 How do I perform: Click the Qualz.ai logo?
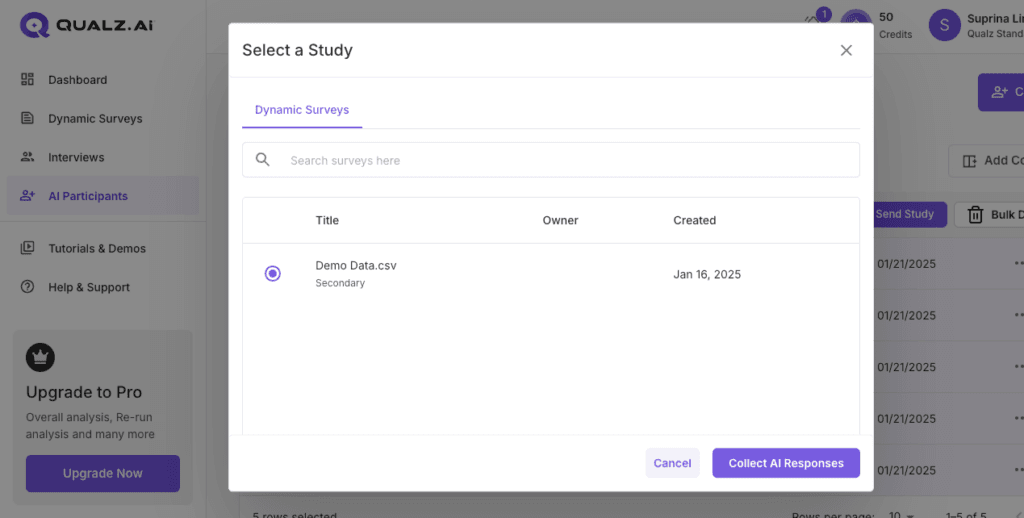(x=86, y=25)
